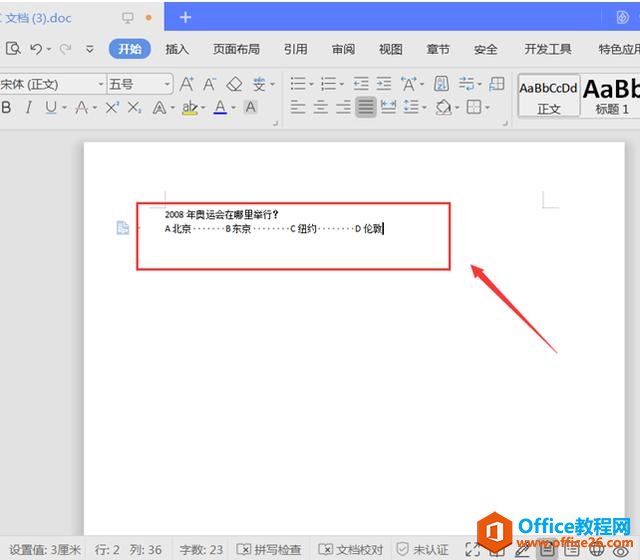
Task: Toggle underline formatting
Action: pyautogui.click(x=51, y=107)
